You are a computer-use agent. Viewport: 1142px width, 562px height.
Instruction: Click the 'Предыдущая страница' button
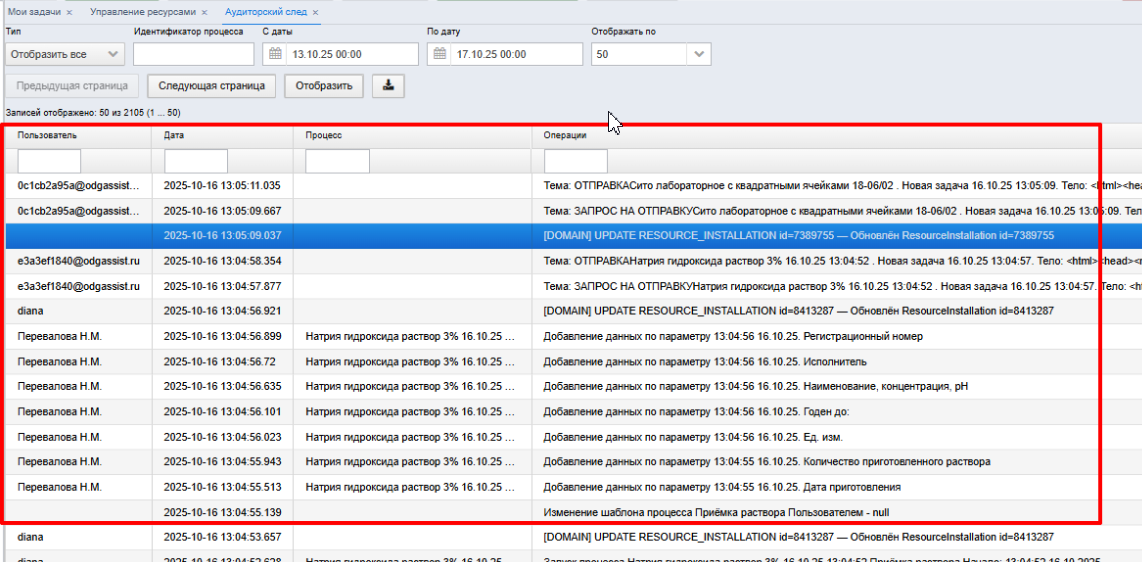tap(71, 85)
